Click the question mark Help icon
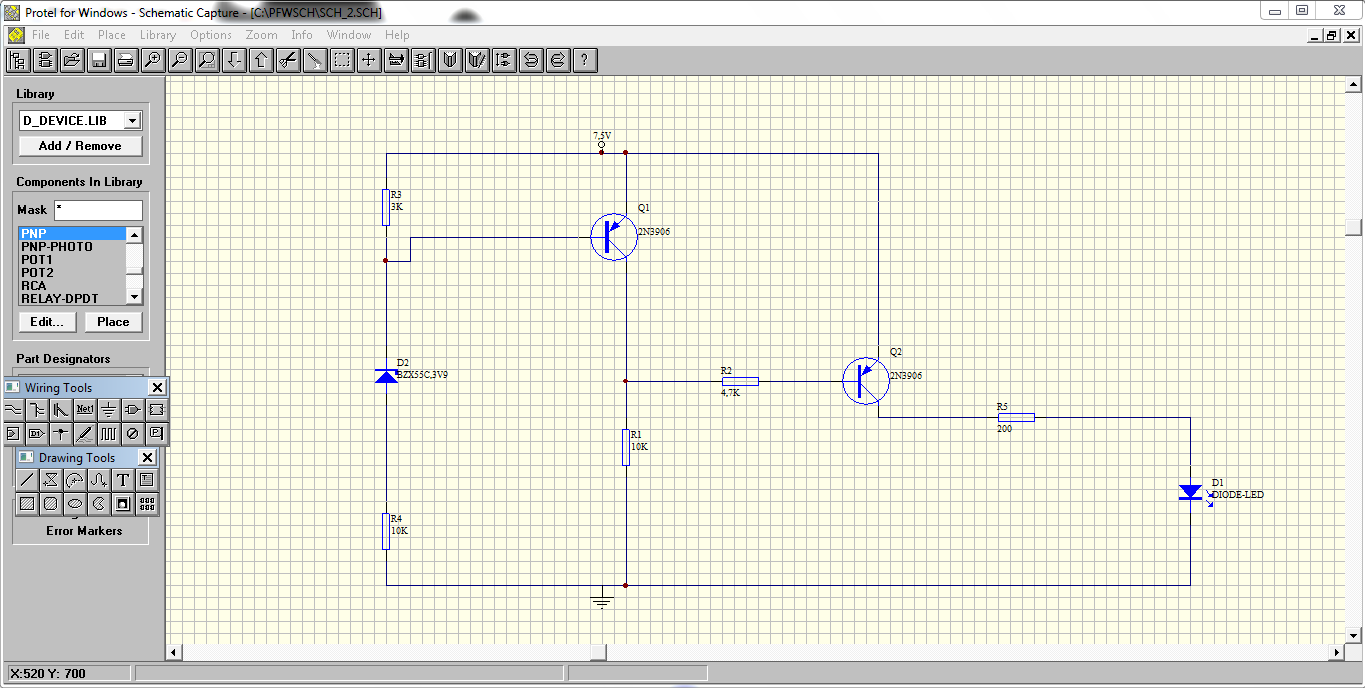 [585, 60]
